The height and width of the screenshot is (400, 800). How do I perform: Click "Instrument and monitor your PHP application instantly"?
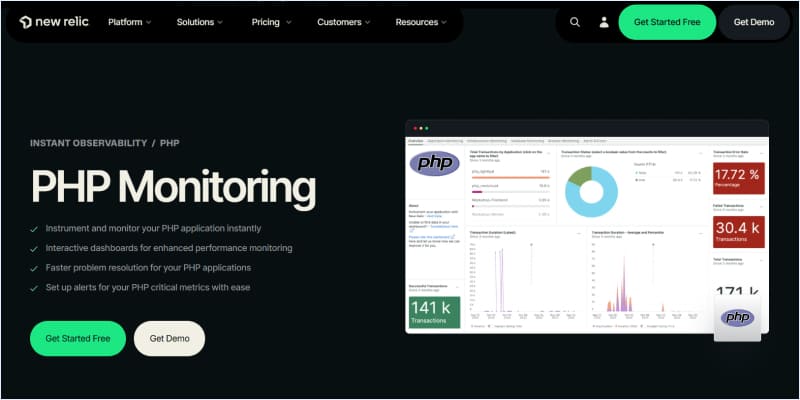153,229
